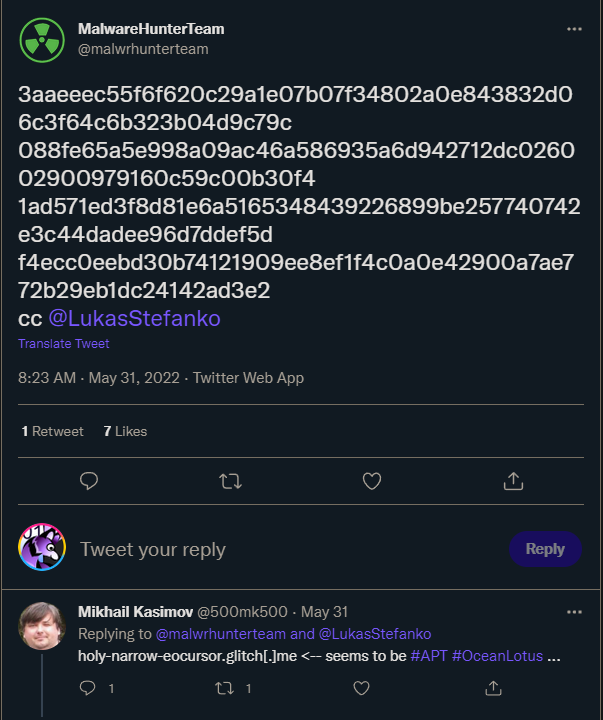Open the MalwareHunterTeam radiation avatar

tap(42, 40)
